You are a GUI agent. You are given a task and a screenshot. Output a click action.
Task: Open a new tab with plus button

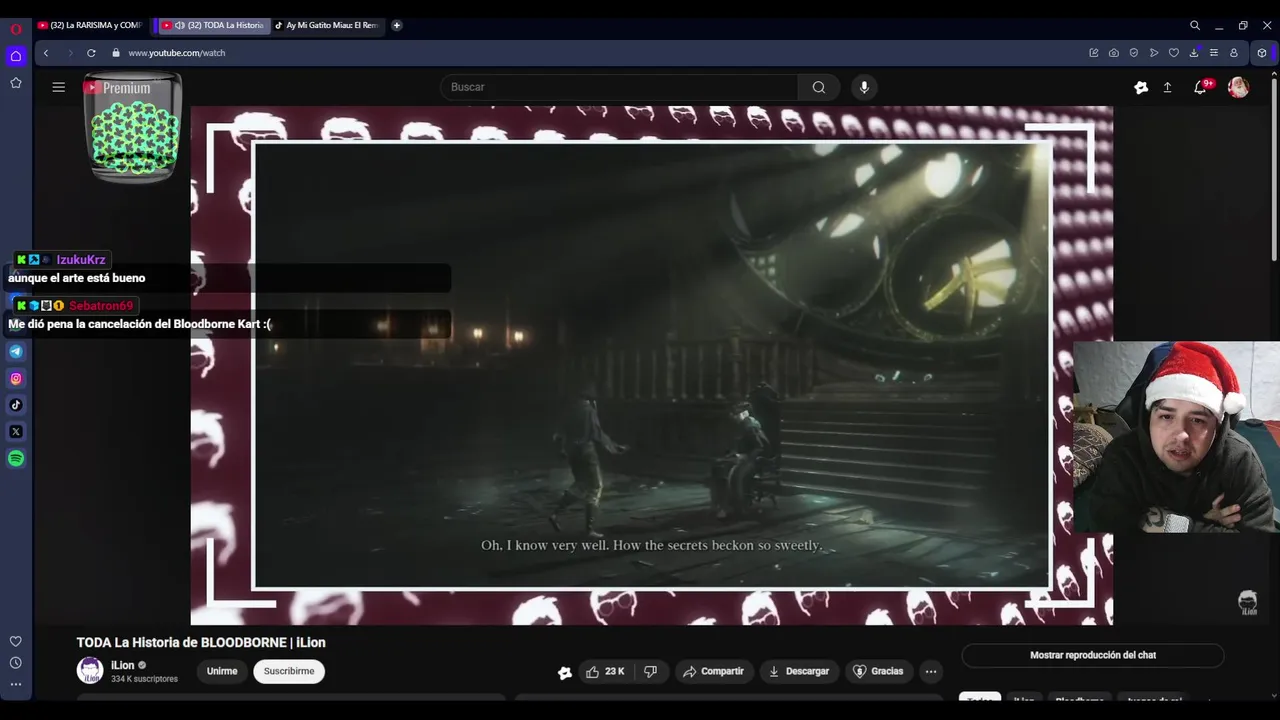coord(397,25)
